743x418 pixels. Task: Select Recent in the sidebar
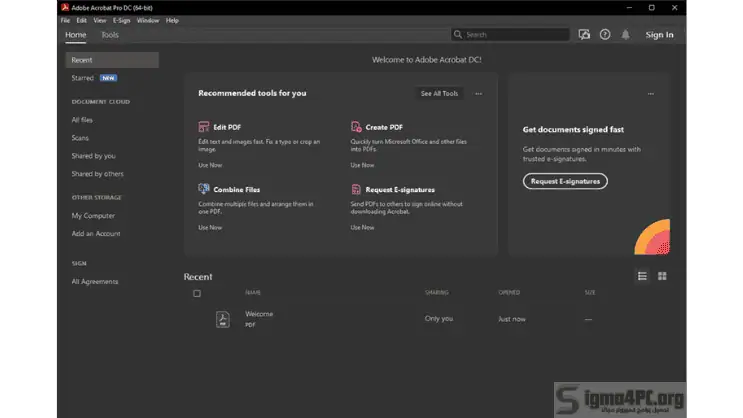(112, 60)
